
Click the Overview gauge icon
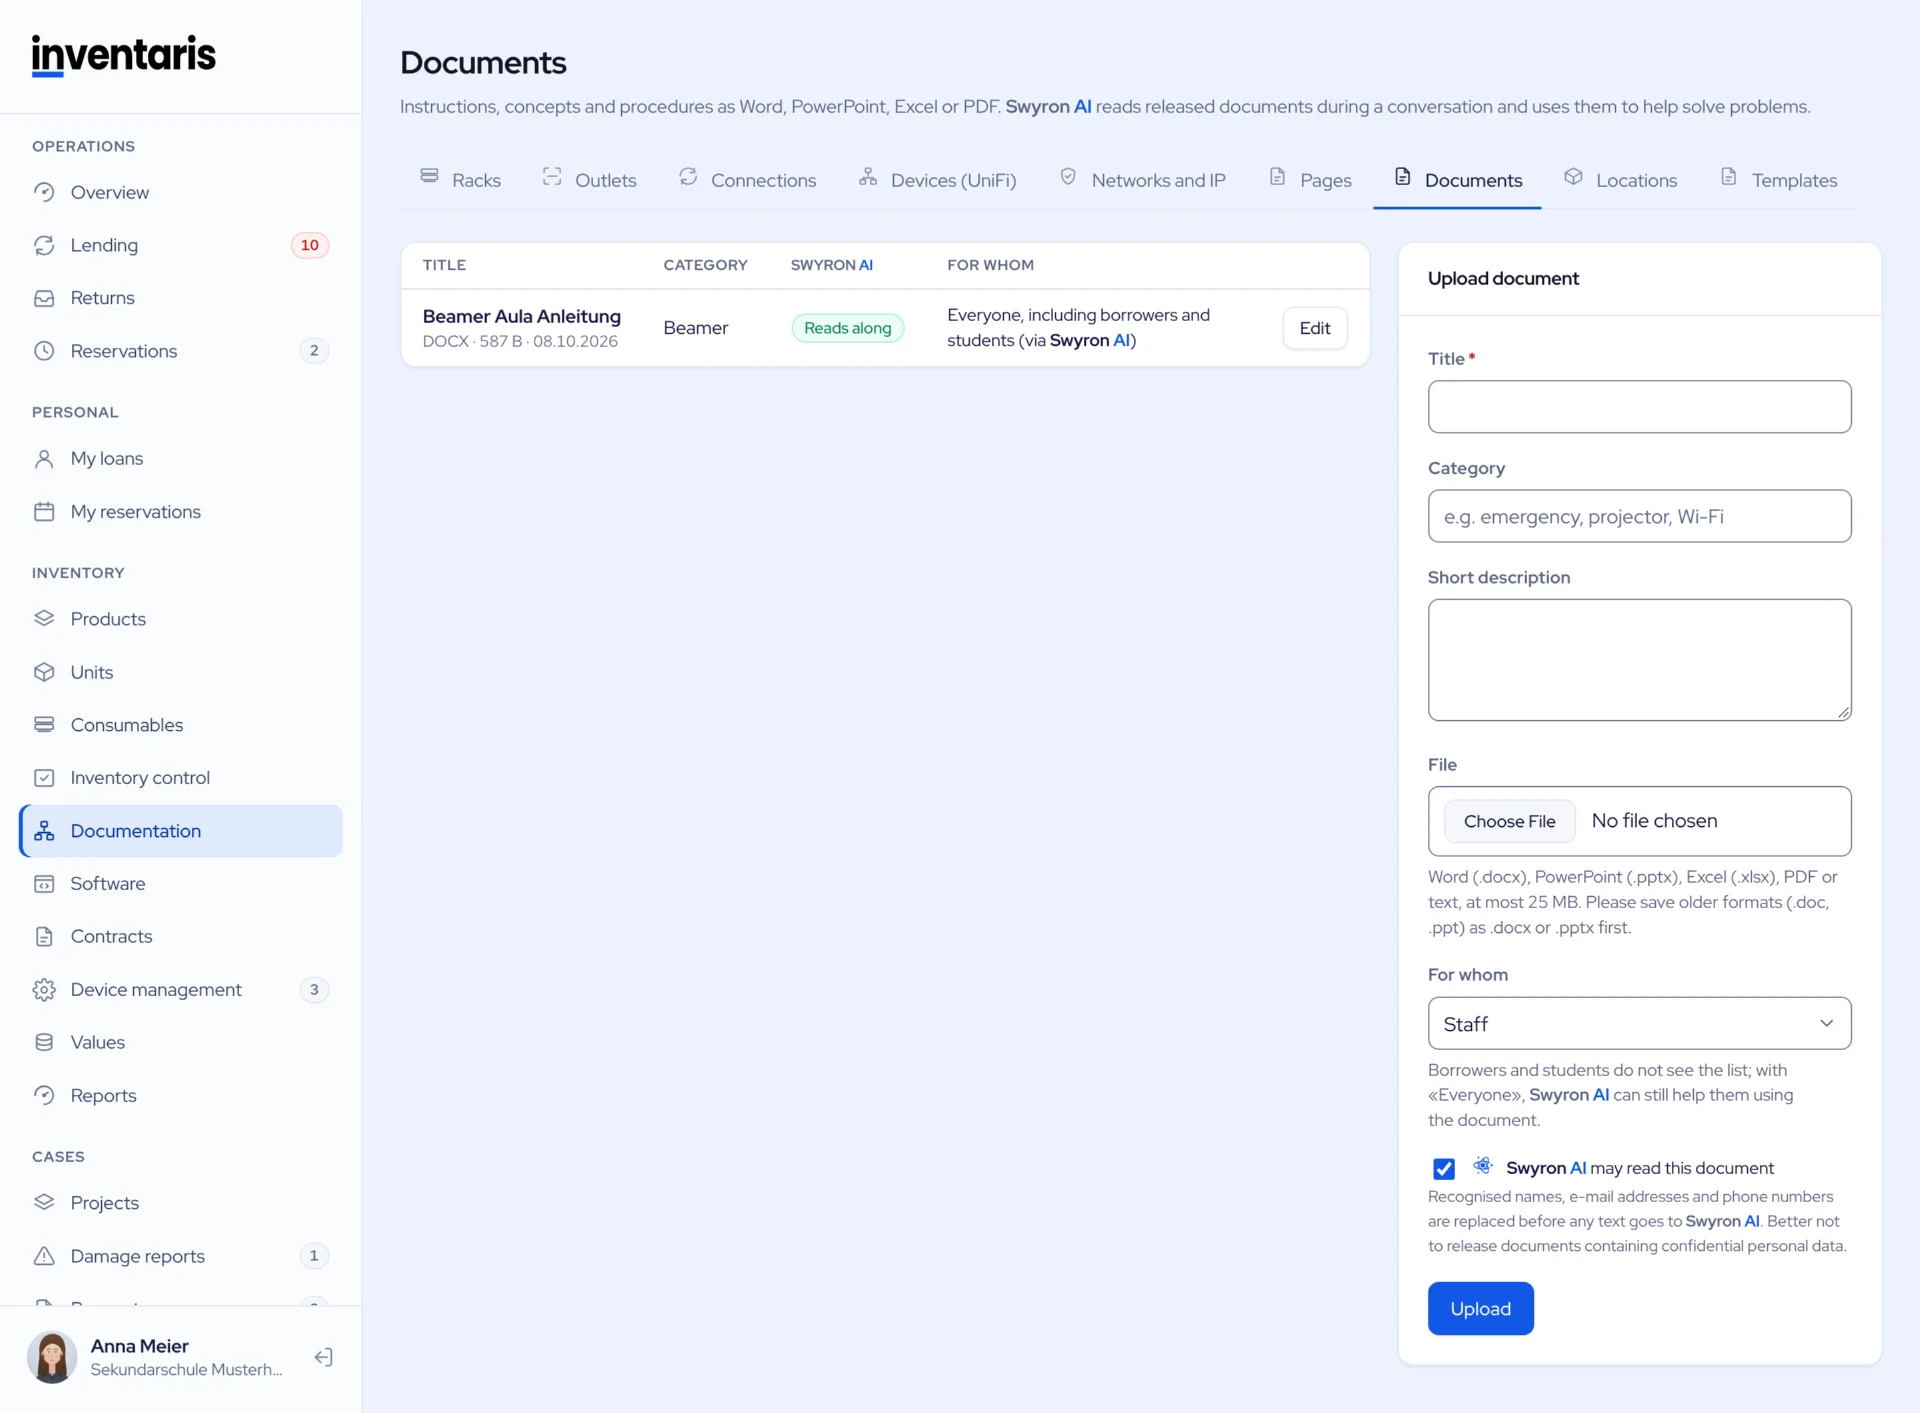click(44, 192)
